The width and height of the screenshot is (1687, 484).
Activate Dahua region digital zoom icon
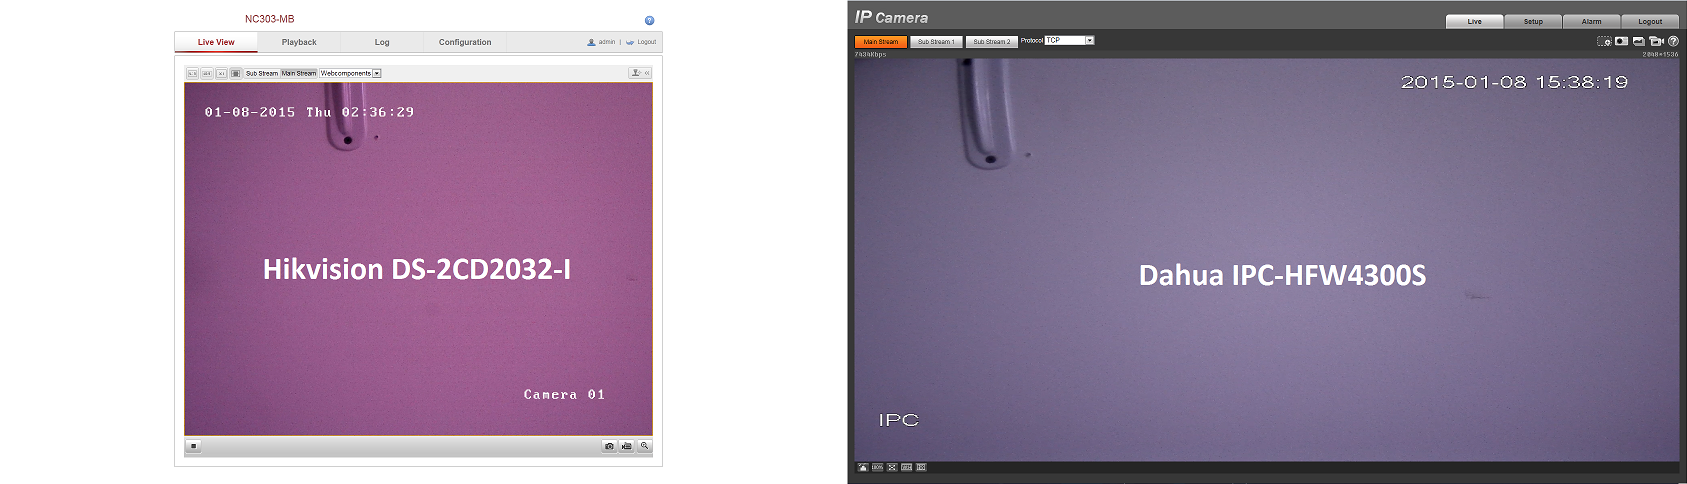pyautogui.click(x=1604, y=41)
